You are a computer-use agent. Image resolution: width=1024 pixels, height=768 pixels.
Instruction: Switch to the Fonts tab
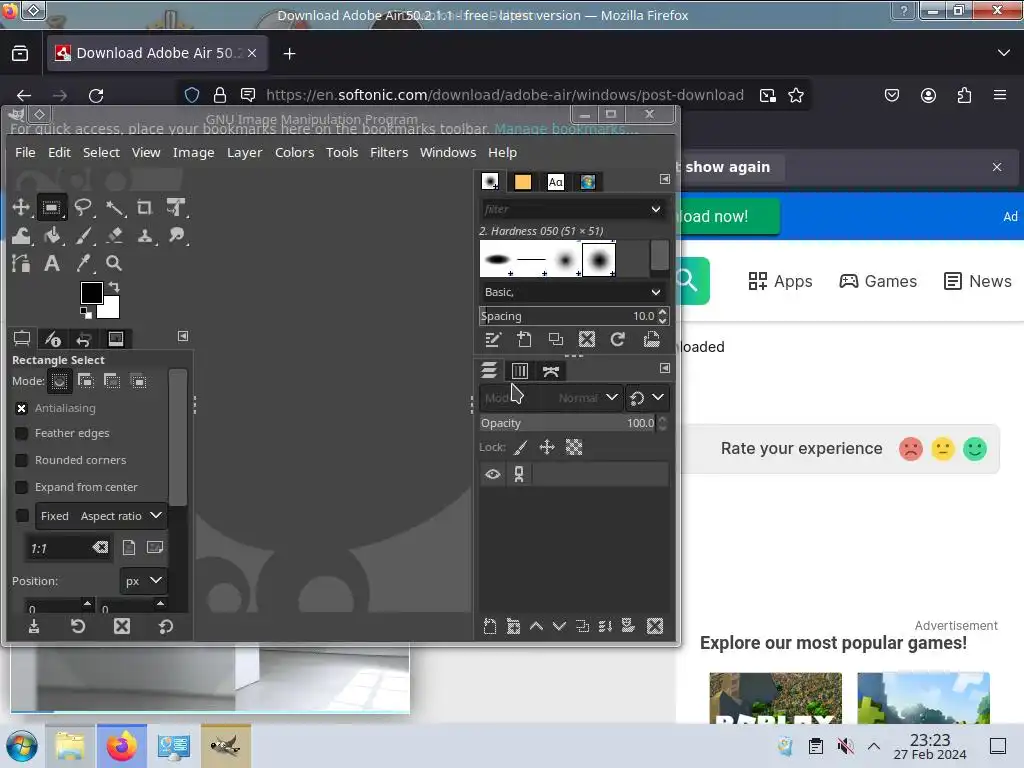coord(555,182)
